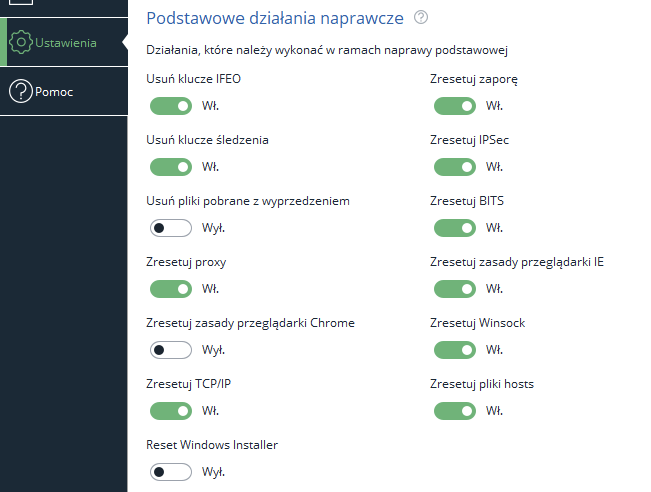Turn off Usuń klucze śledzenia

pyautogui.click(x=170, y=166)
